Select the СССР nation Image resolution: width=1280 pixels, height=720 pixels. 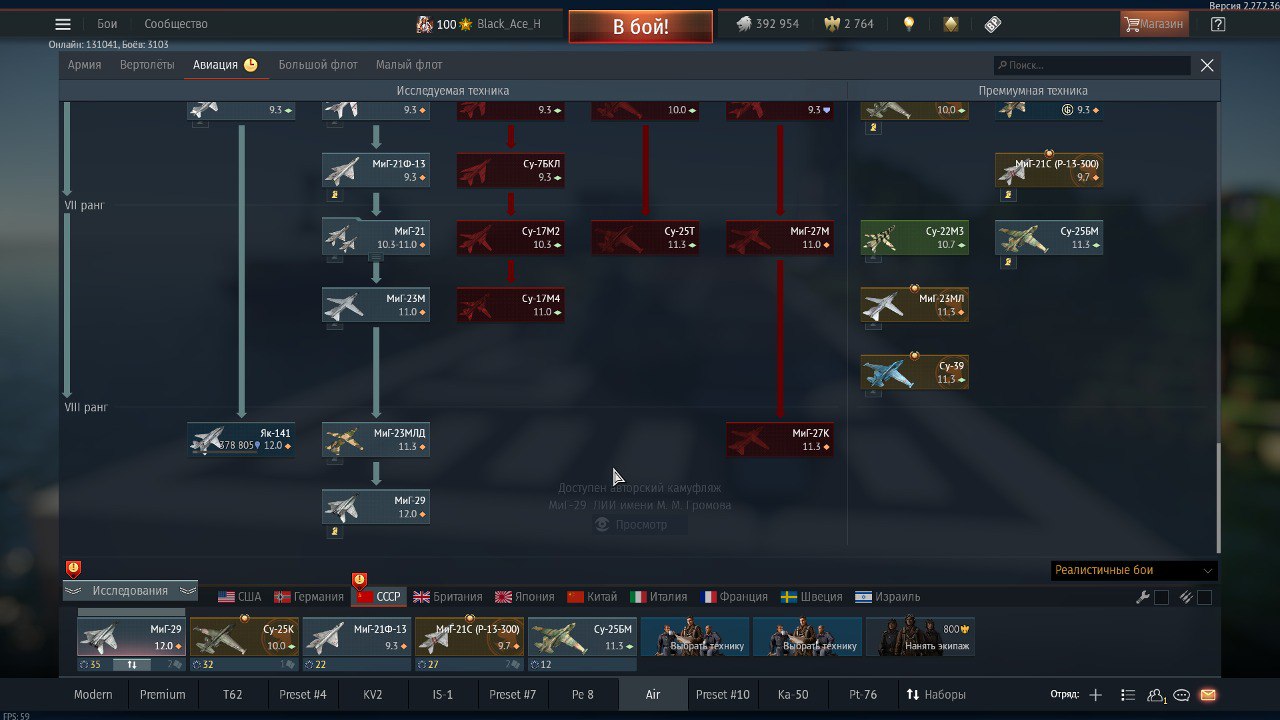pos(379,597)
